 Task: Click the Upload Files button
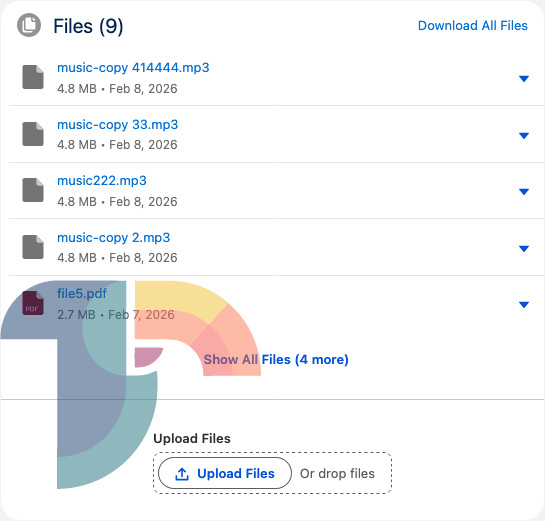[x=225, y=473]
